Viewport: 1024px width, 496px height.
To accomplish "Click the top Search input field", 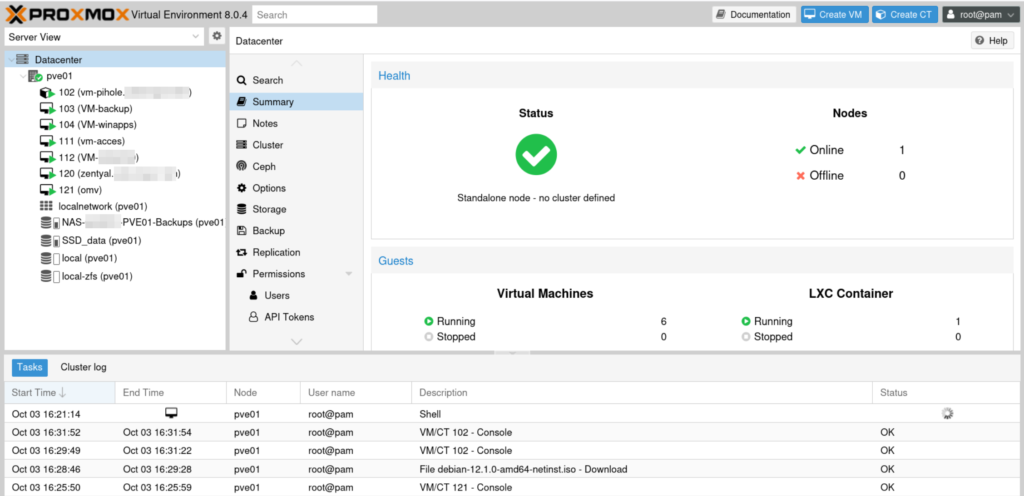I will click(x=314, y=15).
